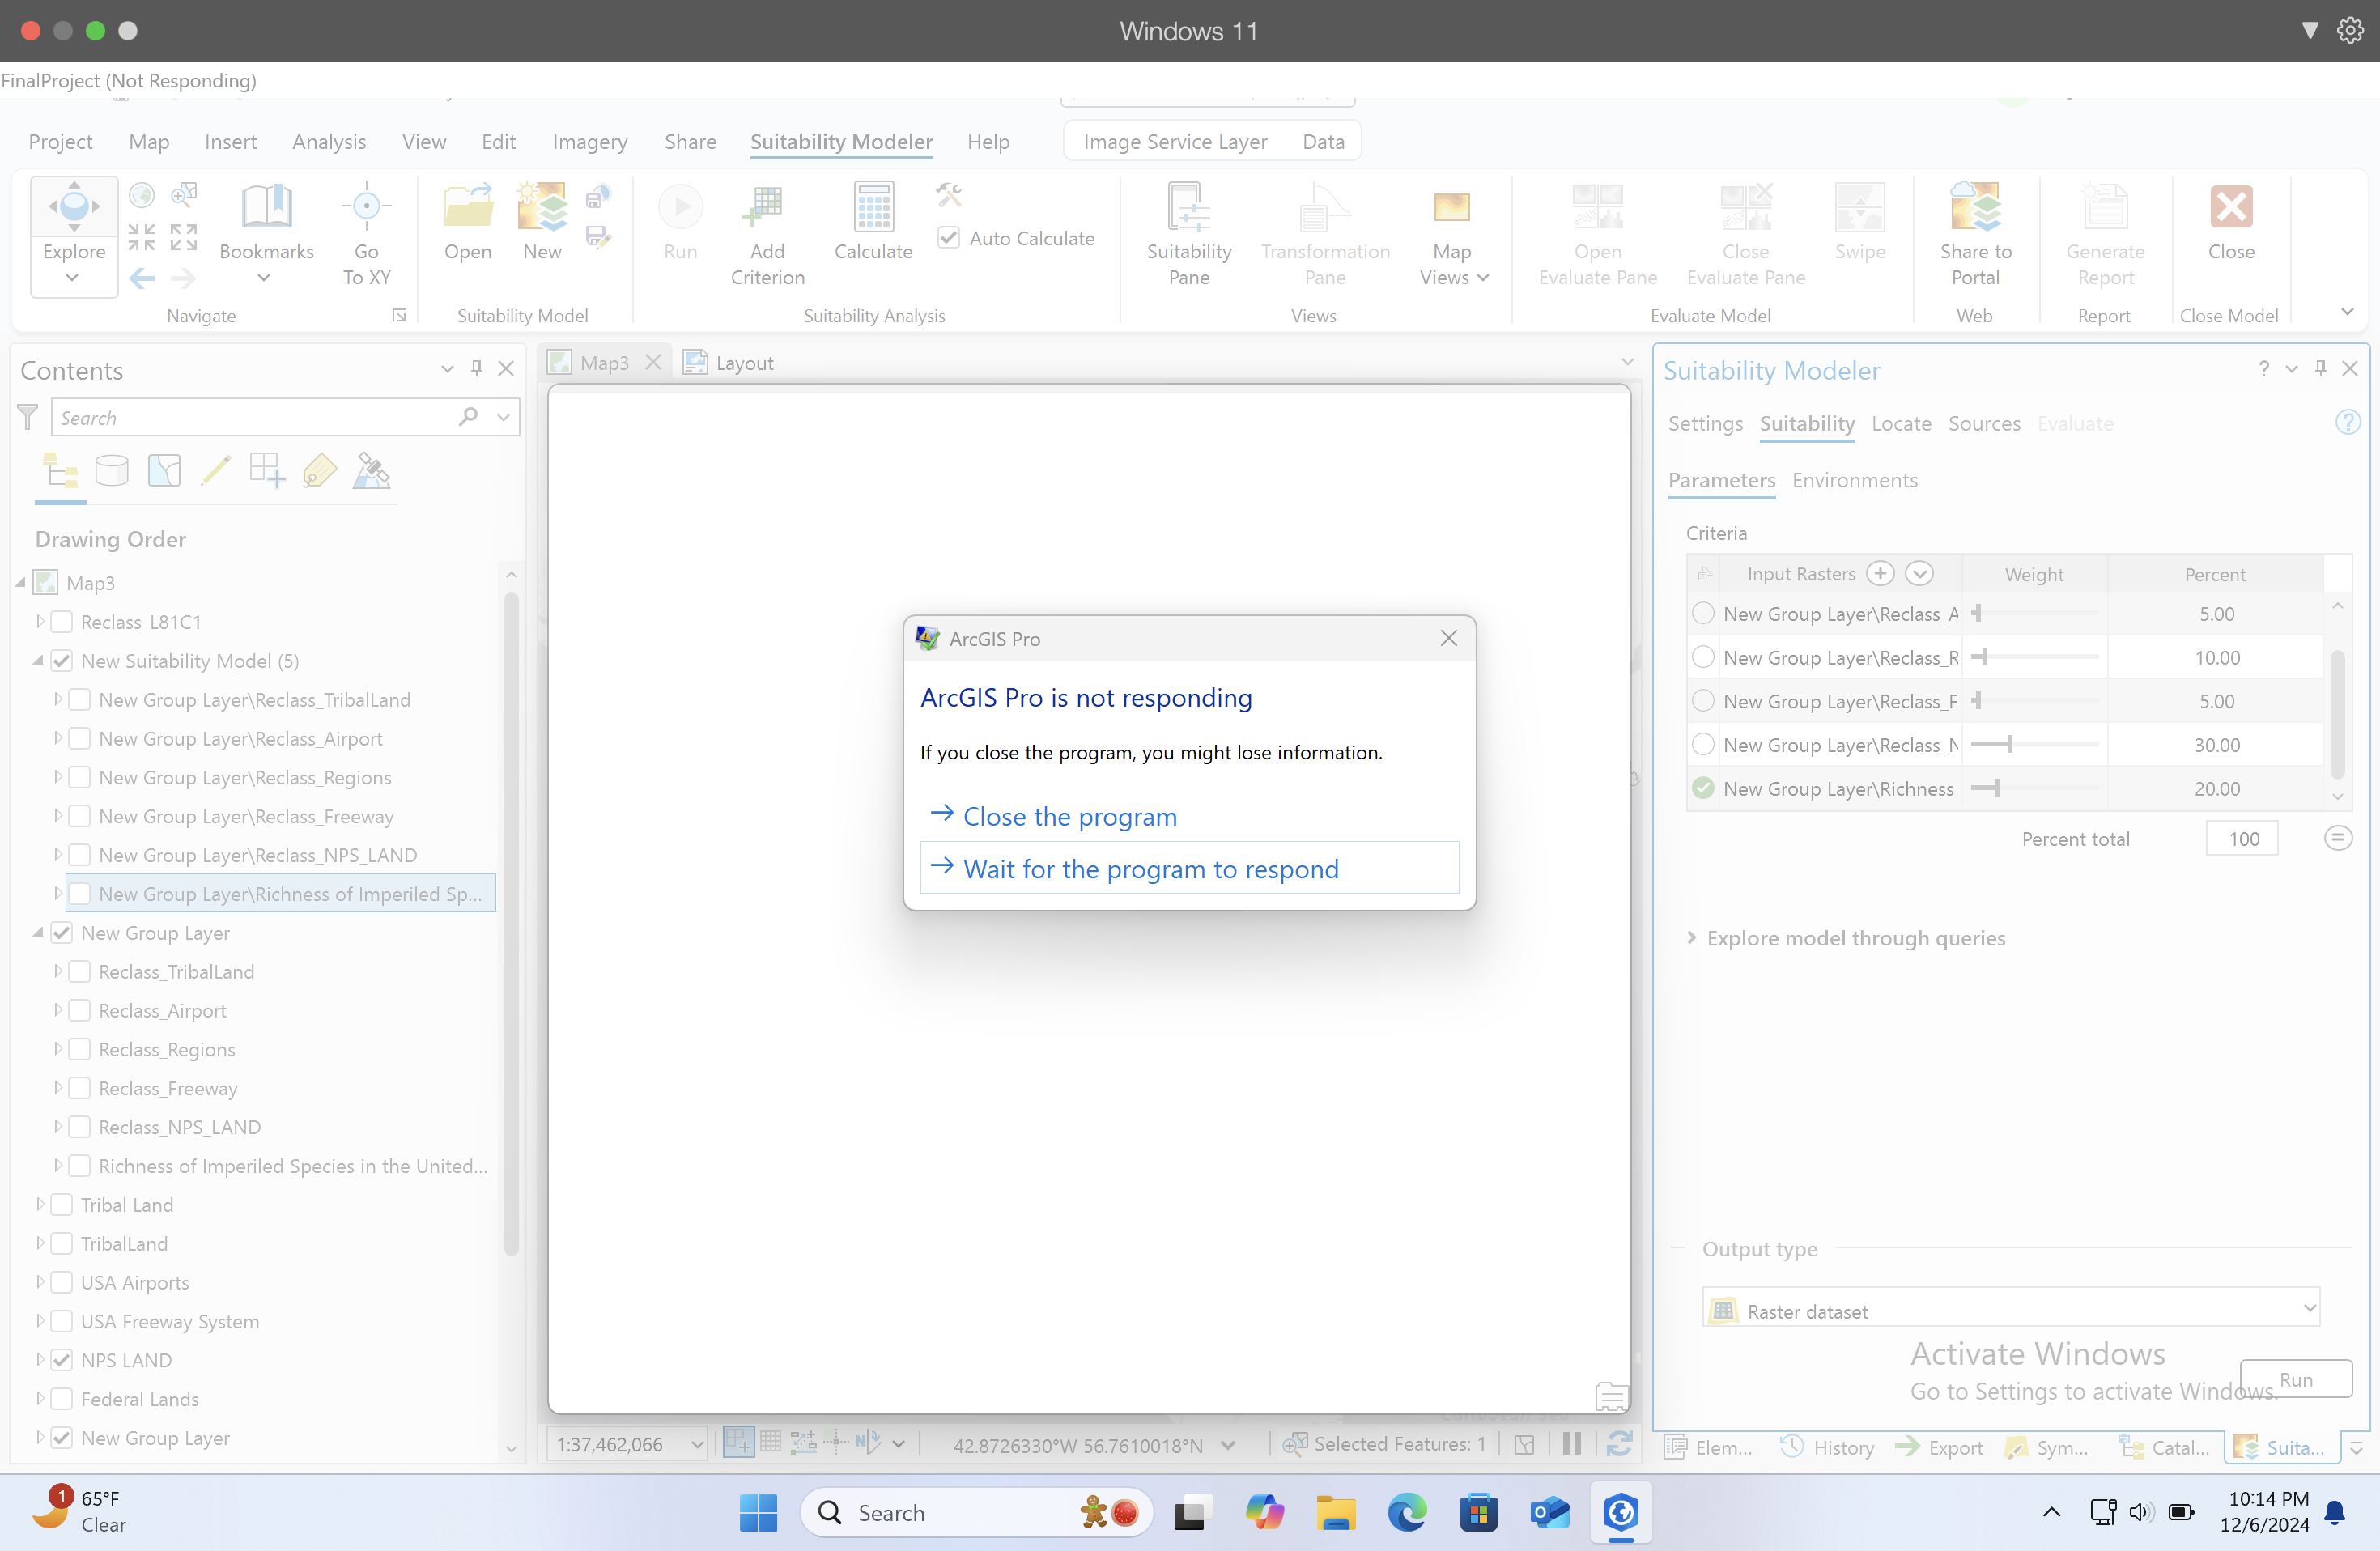Open the Contents search options dropdown
2380x1551 pixels.
coord(503,417)
